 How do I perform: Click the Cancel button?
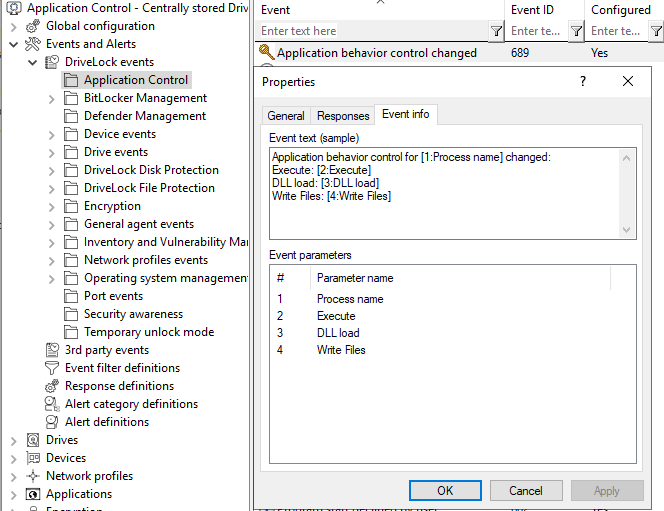coord(526,491)
